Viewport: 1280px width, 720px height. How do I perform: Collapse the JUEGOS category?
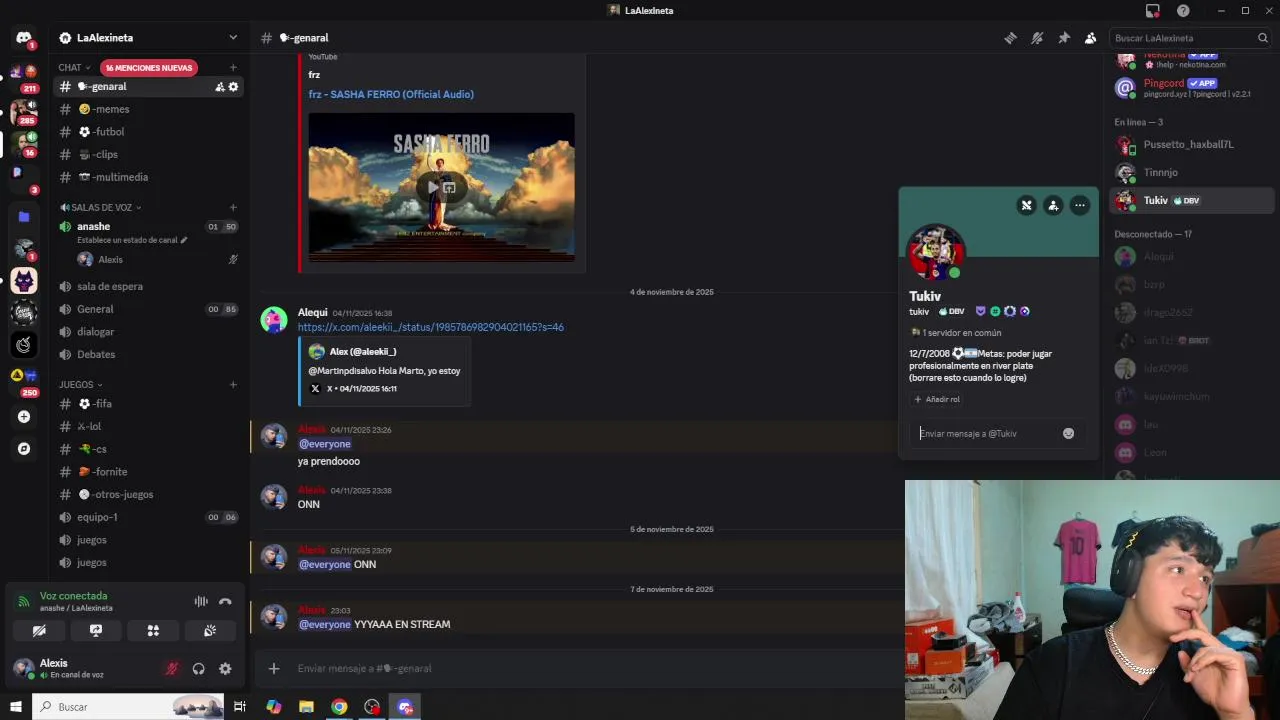[80, 385]
